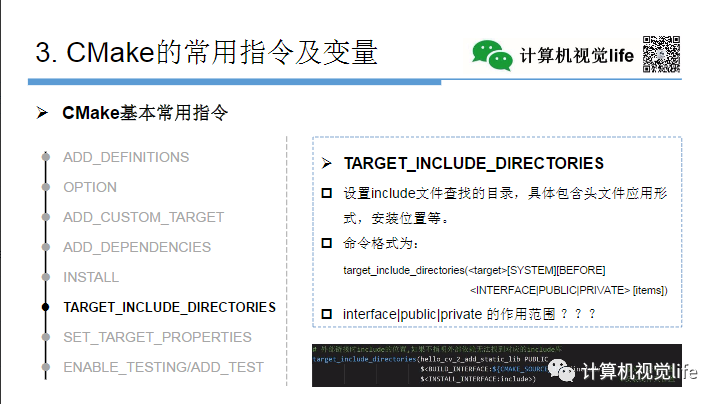
Task: Click the text "设置include文件查找的目录"
Action: 429,193
